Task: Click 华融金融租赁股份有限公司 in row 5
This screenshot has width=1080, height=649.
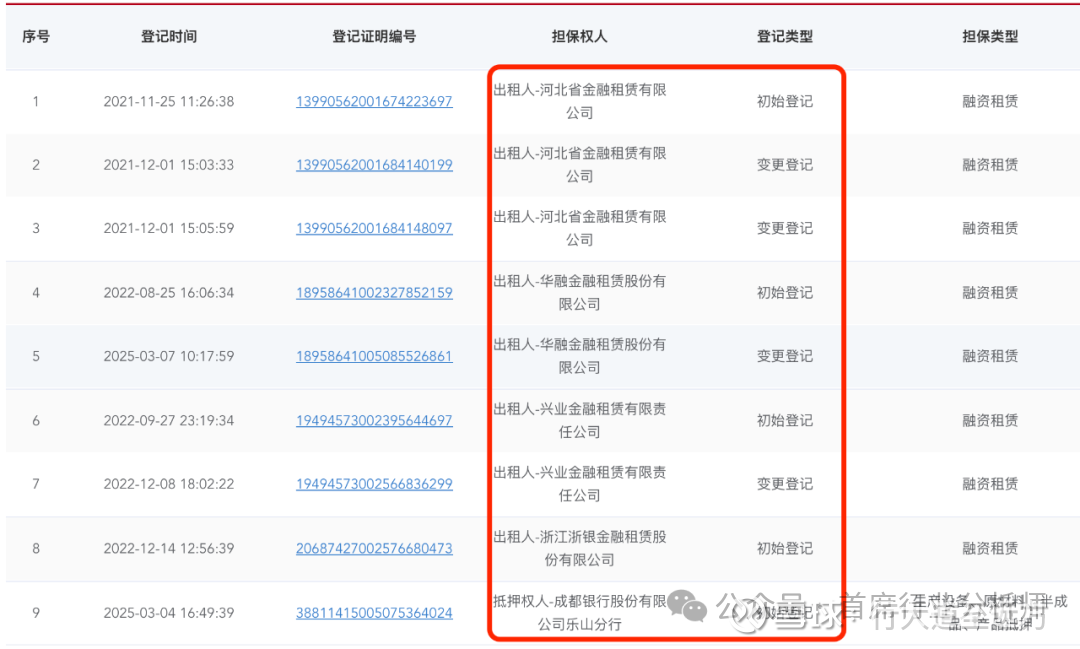Action: (x=579, y=356)
